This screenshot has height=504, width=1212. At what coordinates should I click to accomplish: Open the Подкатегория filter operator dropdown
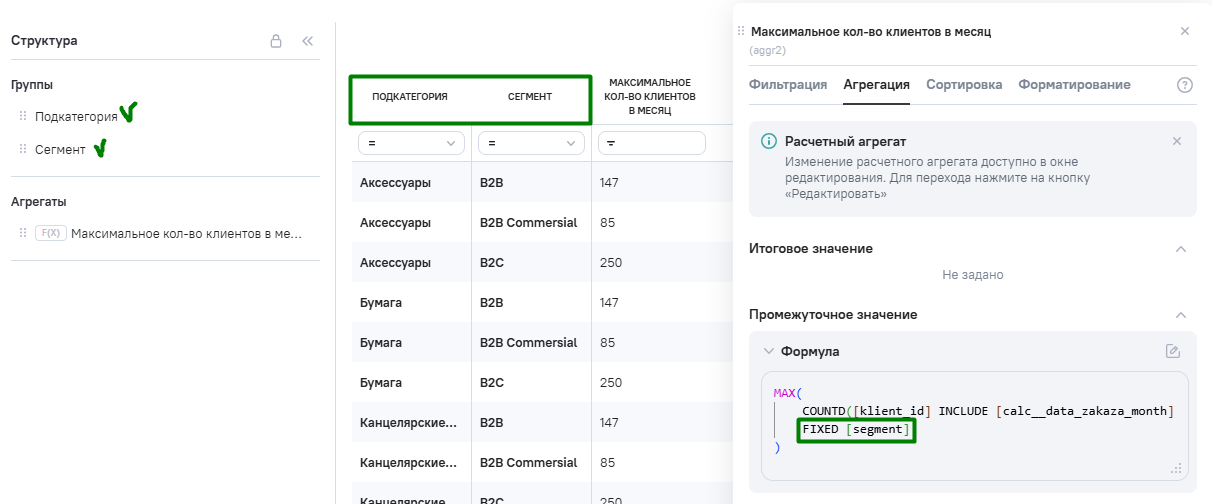[412, 144]
